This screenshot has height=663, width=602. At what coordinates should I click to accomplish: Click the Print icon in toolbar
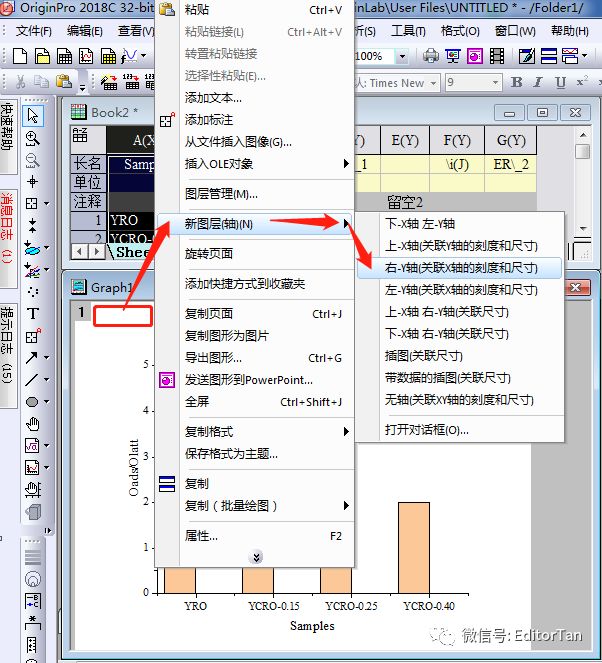point(430,56)
